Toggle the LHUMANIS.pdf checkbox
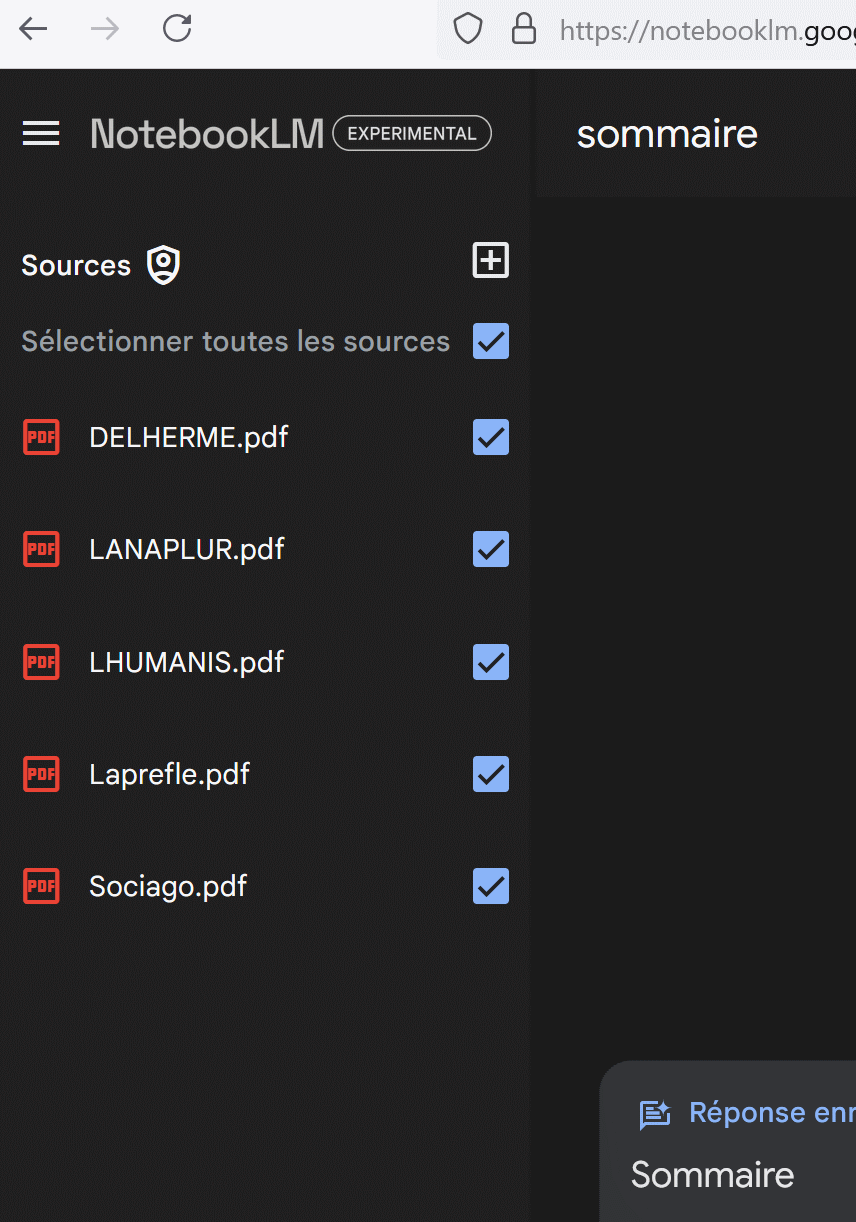Image resolution: width=856 pixels, height=1222 pixels. [x=491, y=662]
